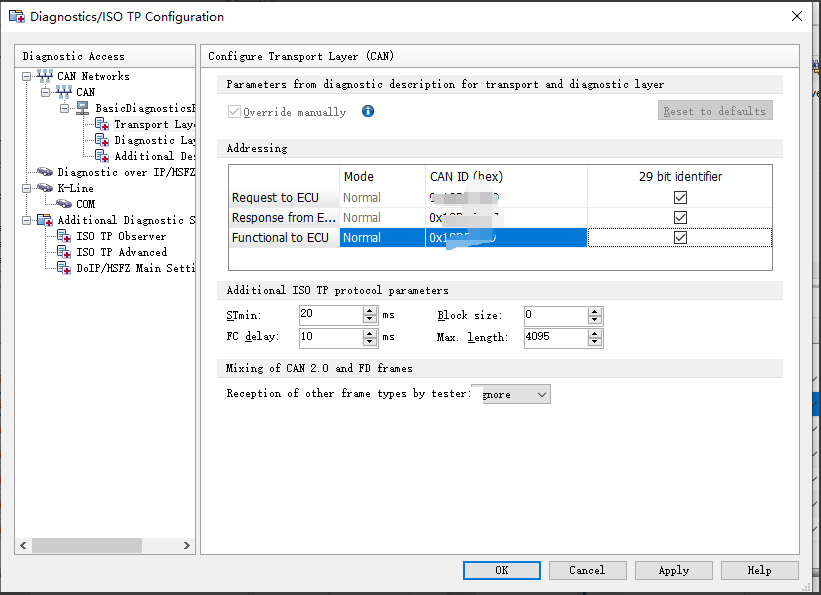
Task: Click the blue info icon beside Override manually
Action: coord(368,111)
